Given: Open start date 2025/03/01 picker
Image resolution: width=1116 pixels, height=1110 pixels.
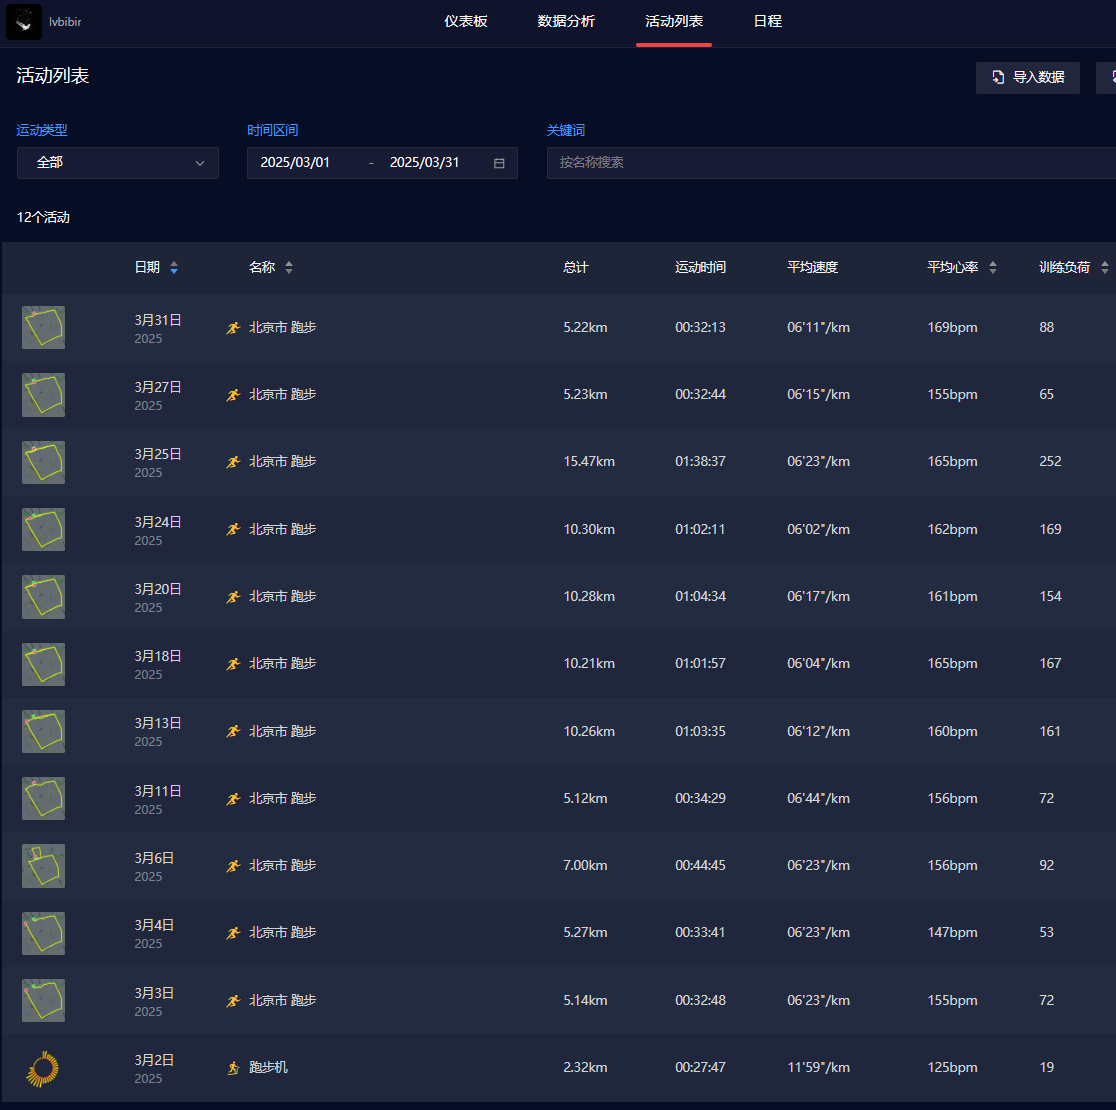Looking at the screenshot, I should (296, 163).
